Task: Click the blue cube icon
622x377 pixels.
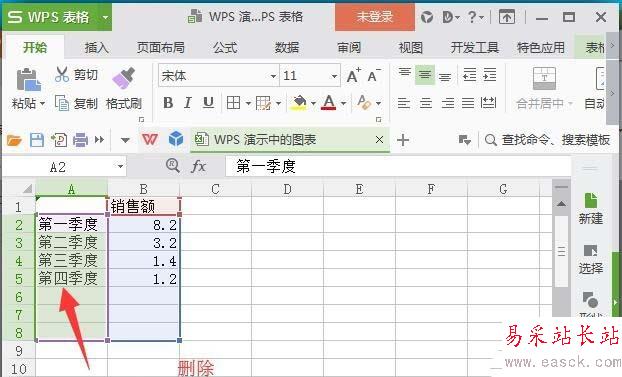Action: coord(176,139)
